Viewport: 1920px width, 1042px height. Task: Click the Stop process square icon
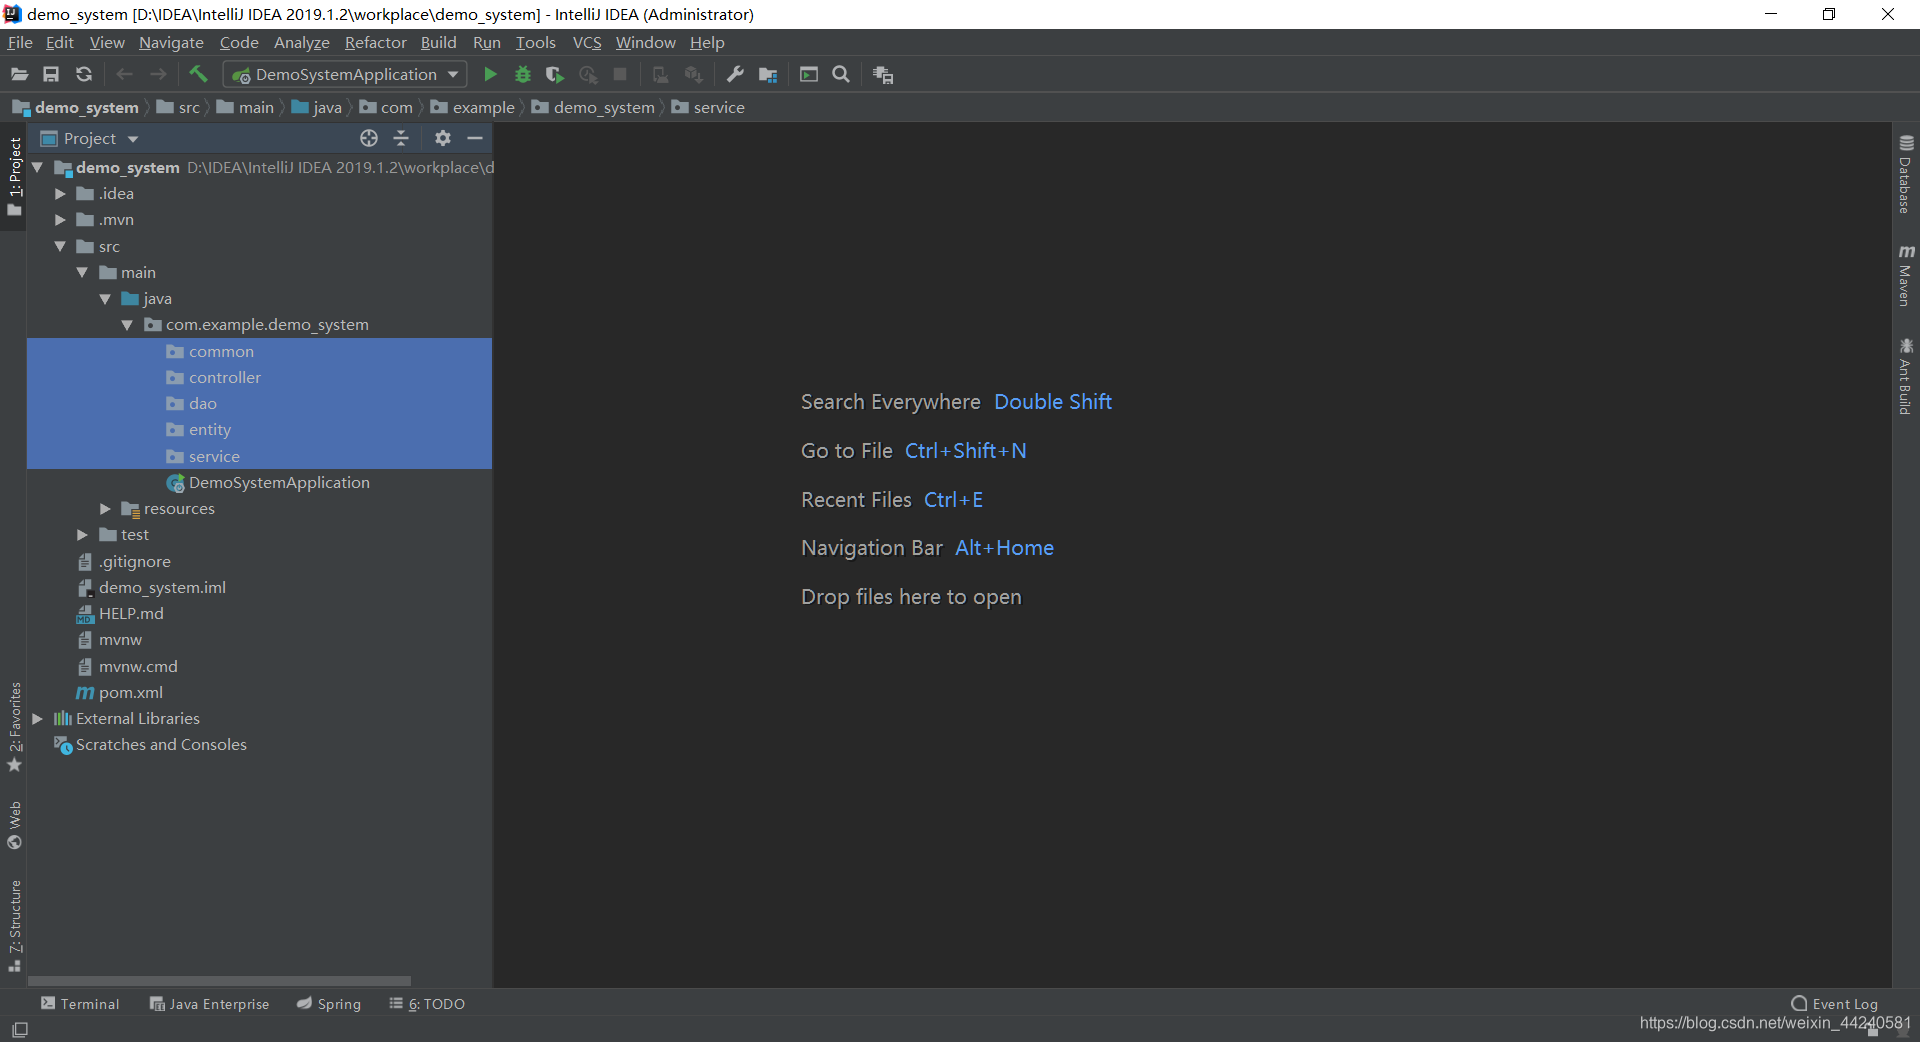[x=620, y=74]
